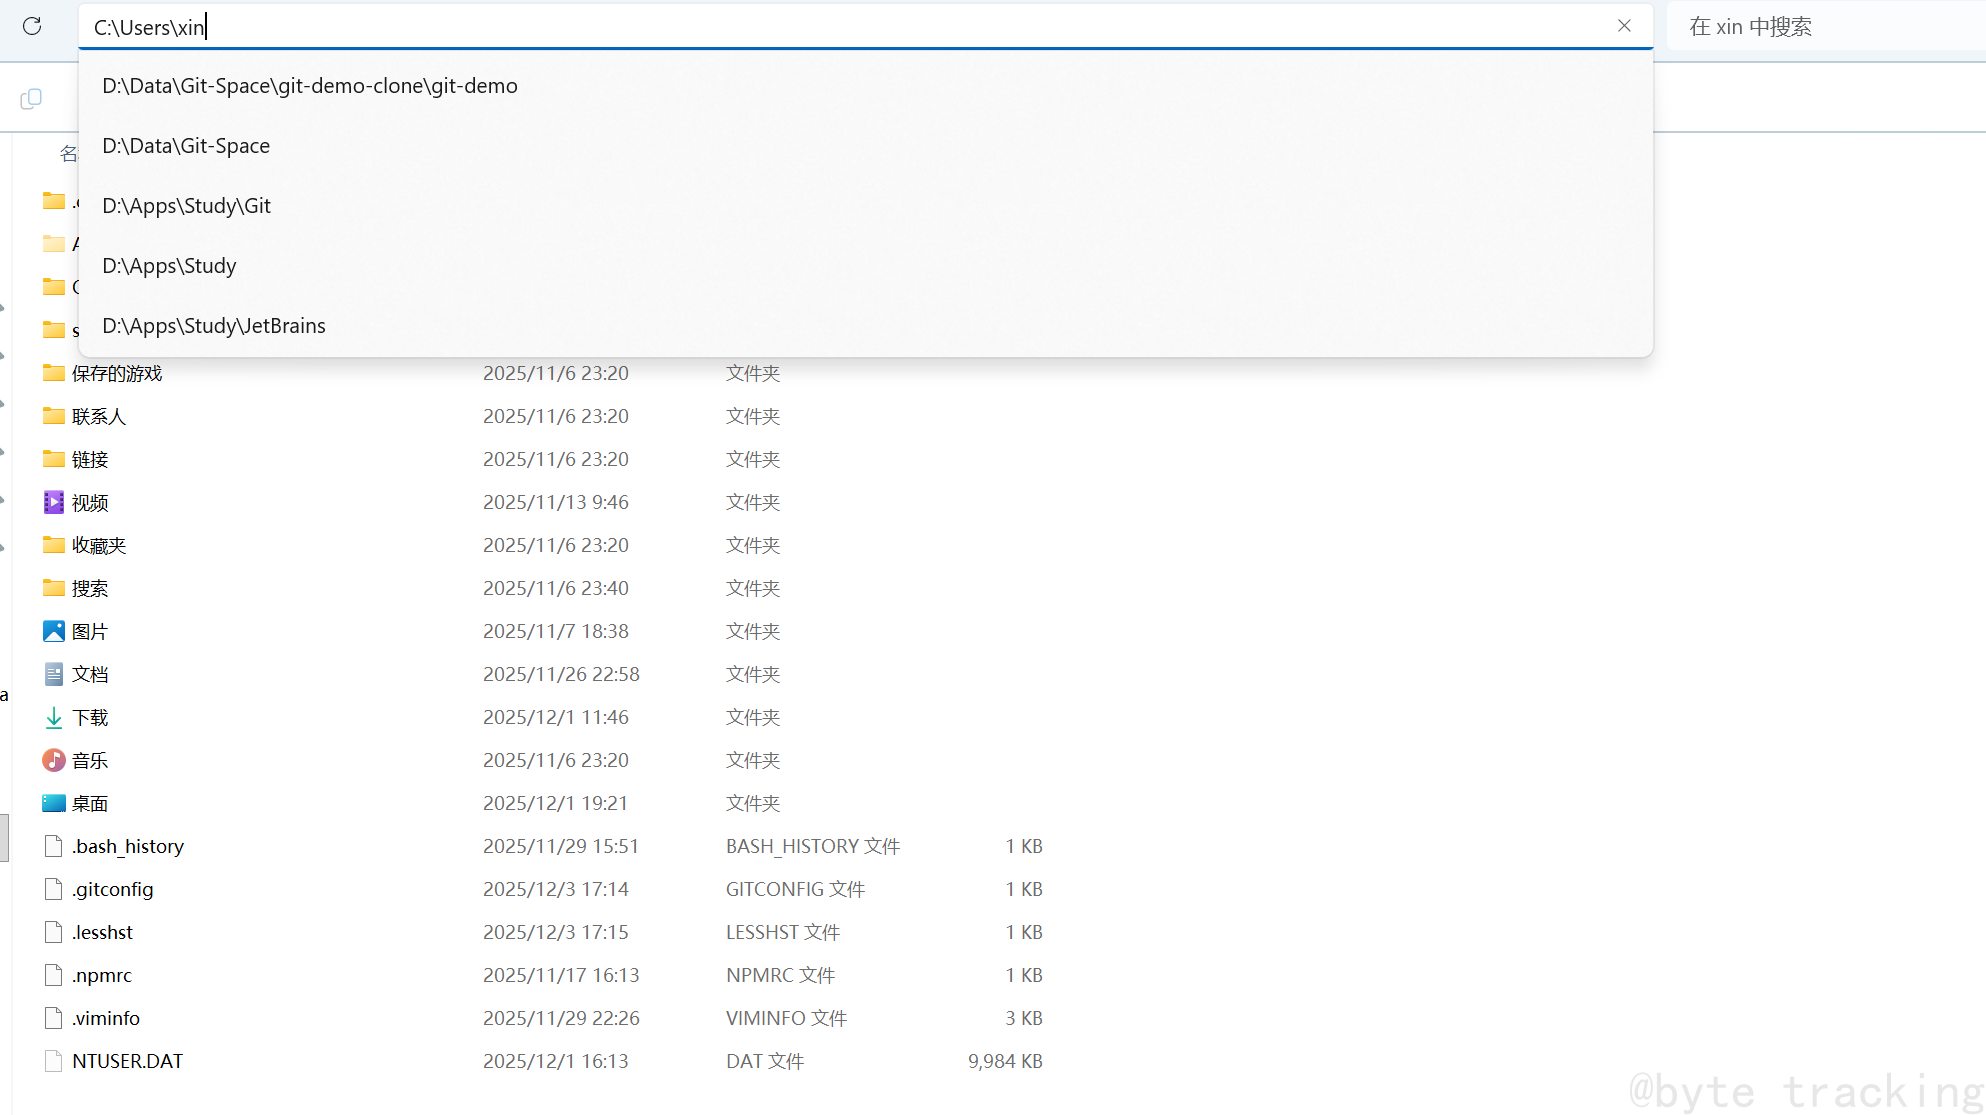Open the 桌面 desktop folder icon

pyautogui.click(x=54, y=803)
